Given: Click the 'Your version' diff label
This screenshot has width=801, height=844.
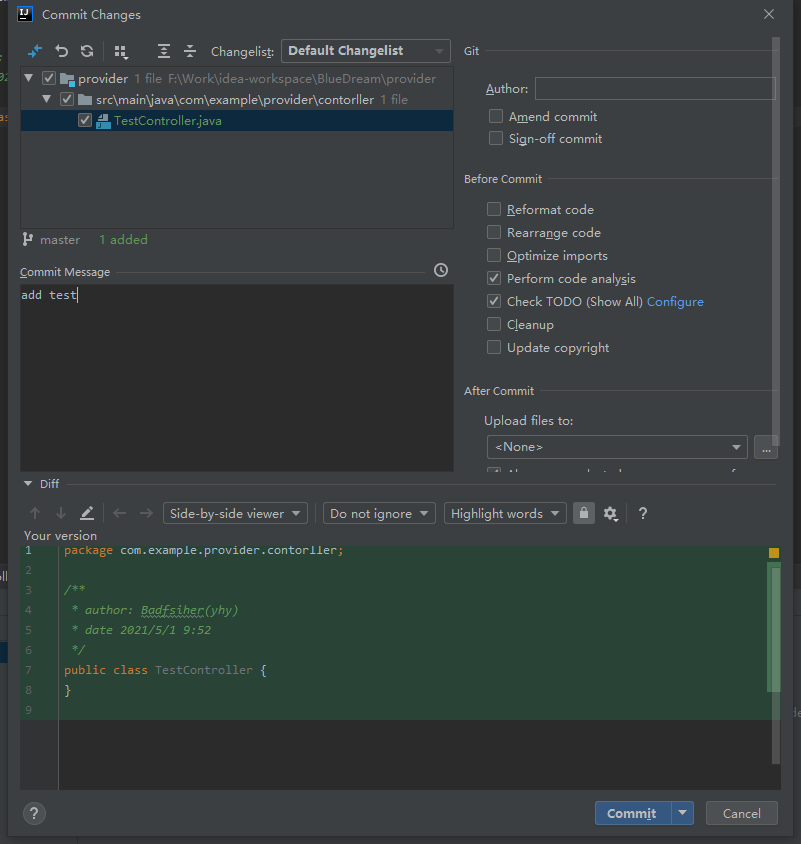Looking at the screenshot, I should coord(60,536).
